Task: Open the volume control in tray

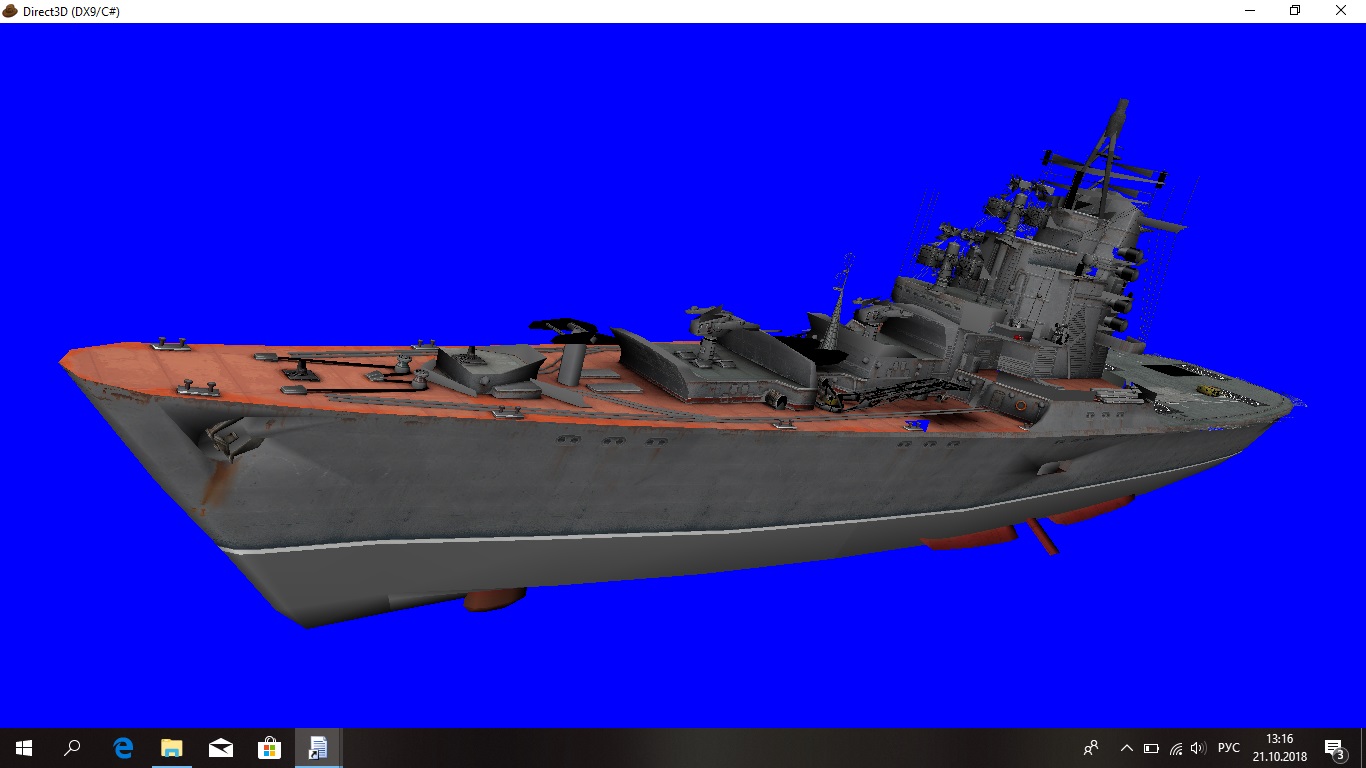Action: click(1198, 748)
